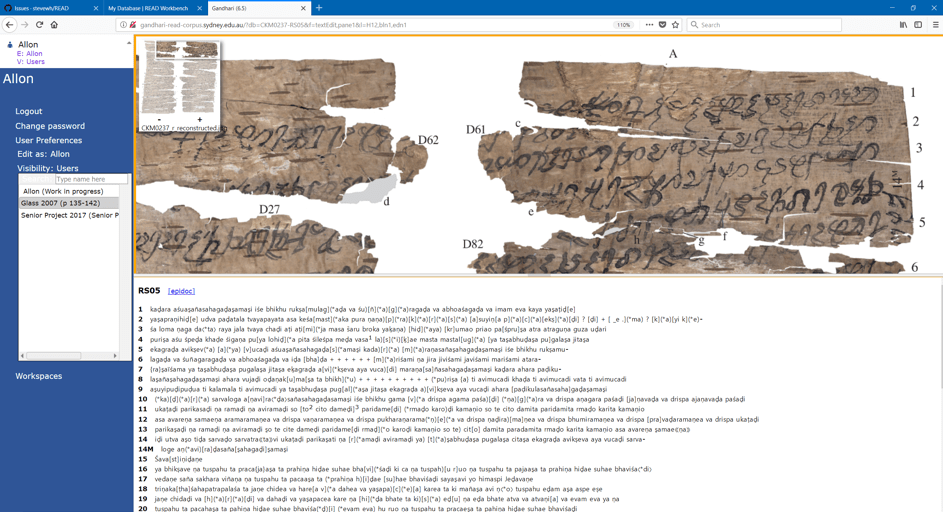
Task: Click the browser Back arrow
Action: tap(10, 25)
